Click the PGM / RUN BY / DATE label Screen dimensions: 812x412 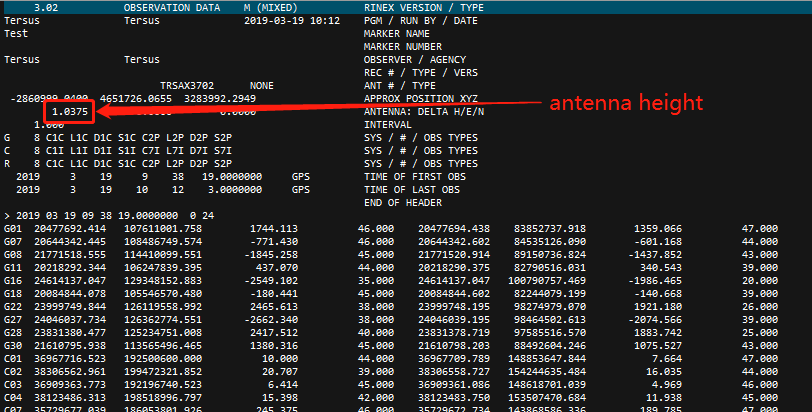[420, 21]
